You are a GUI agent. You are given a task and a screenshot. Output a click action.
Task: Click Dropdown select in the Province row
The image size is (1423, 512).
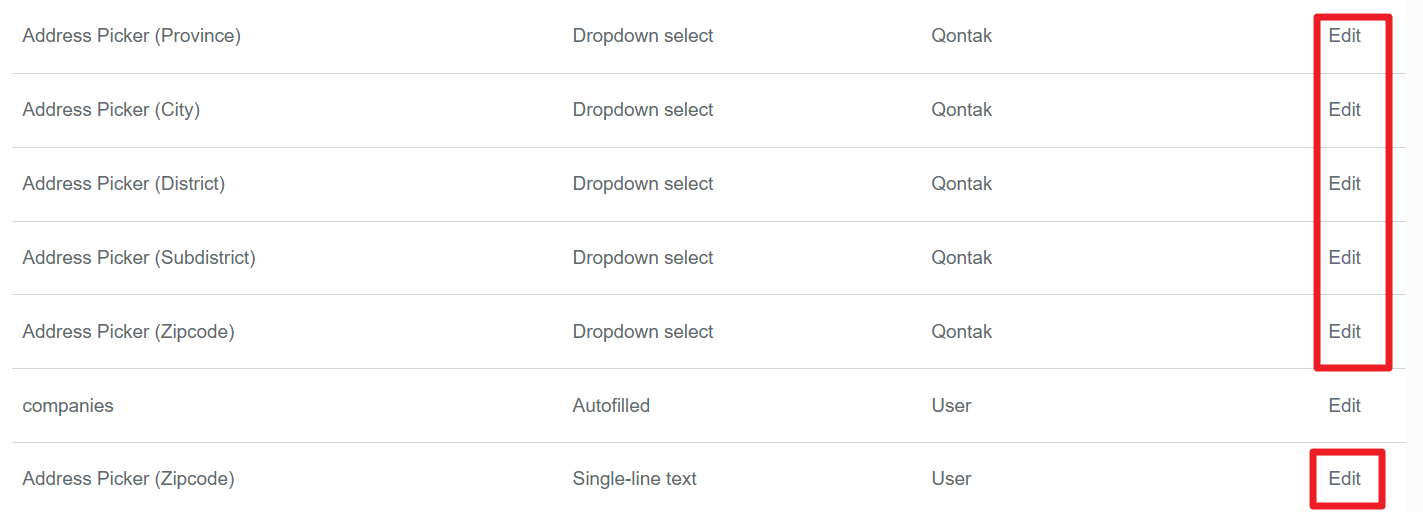pos(643,36)
